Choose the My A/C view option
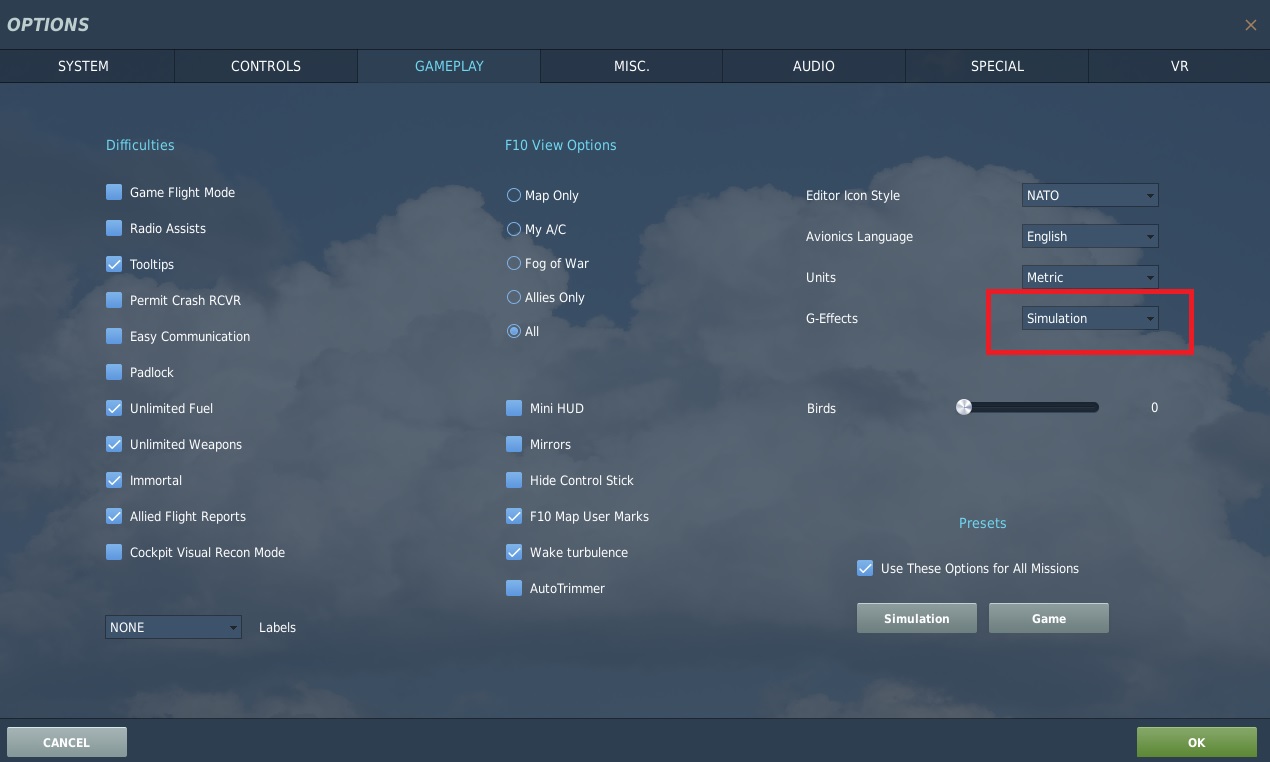 [x=514, y=229]
